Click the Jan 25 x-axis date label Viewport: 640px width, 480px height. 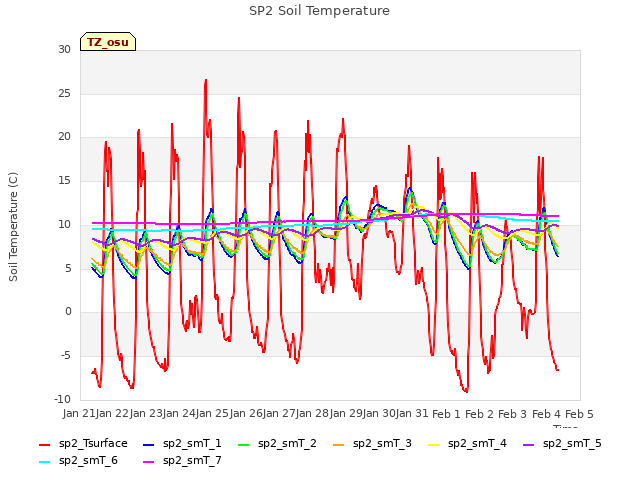[x=213, y=413]
